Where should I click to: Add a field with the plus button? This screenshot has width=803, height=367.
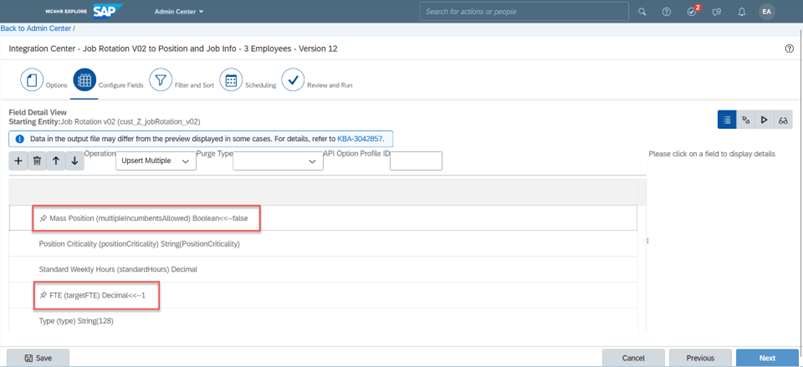(18, 161)
